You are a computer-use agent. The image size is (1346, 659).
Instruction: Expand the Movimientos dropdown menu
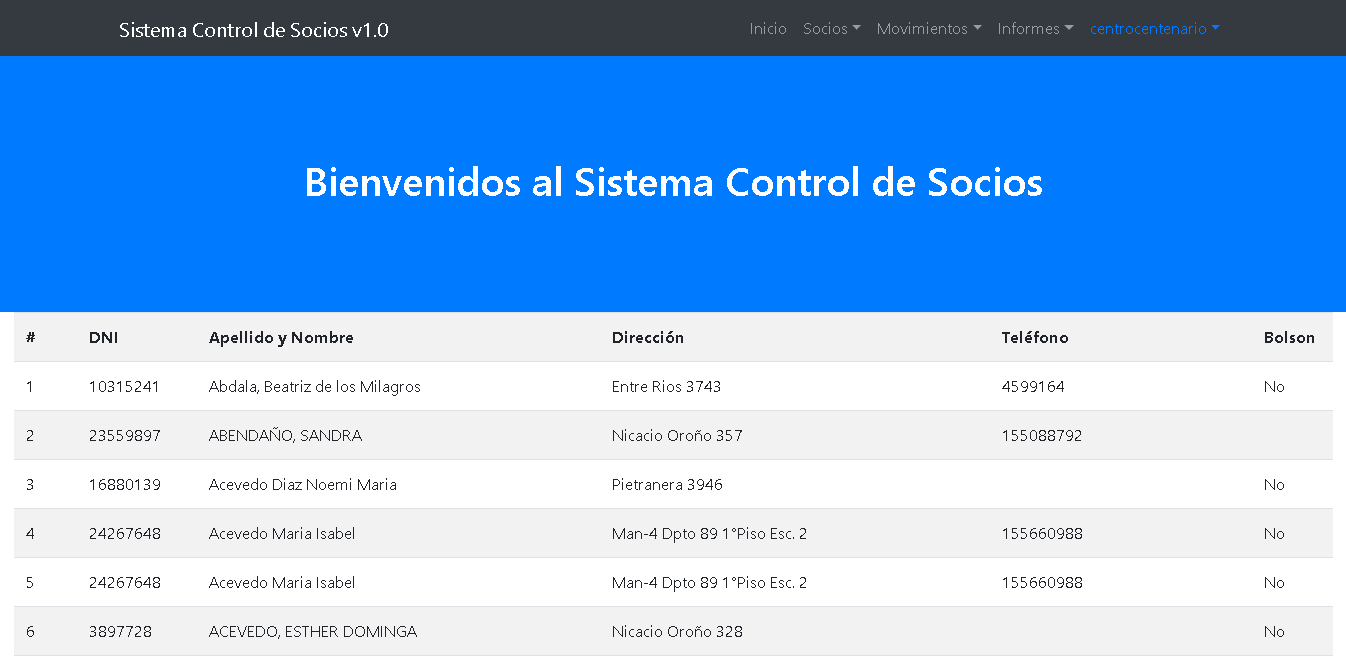click(x=928, y=29)
